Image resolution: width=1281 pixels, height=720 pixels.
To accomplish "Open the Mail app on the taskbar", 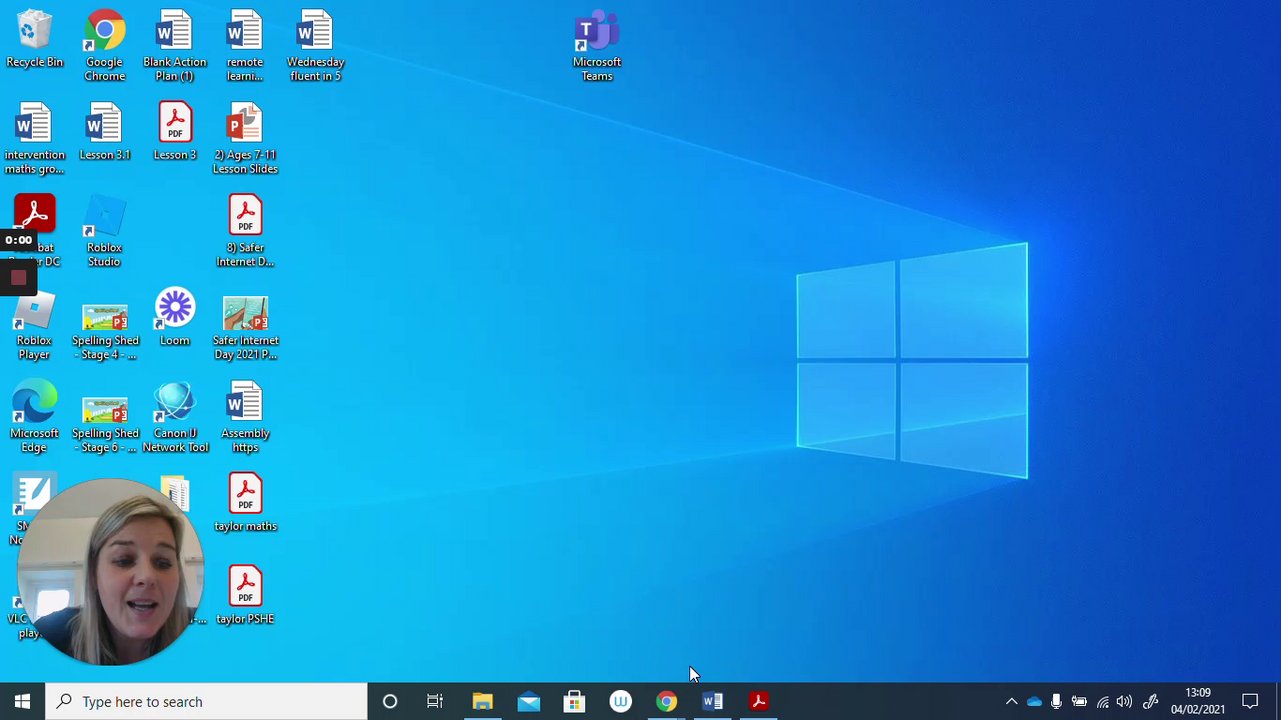I will click(x=528, y=702).
